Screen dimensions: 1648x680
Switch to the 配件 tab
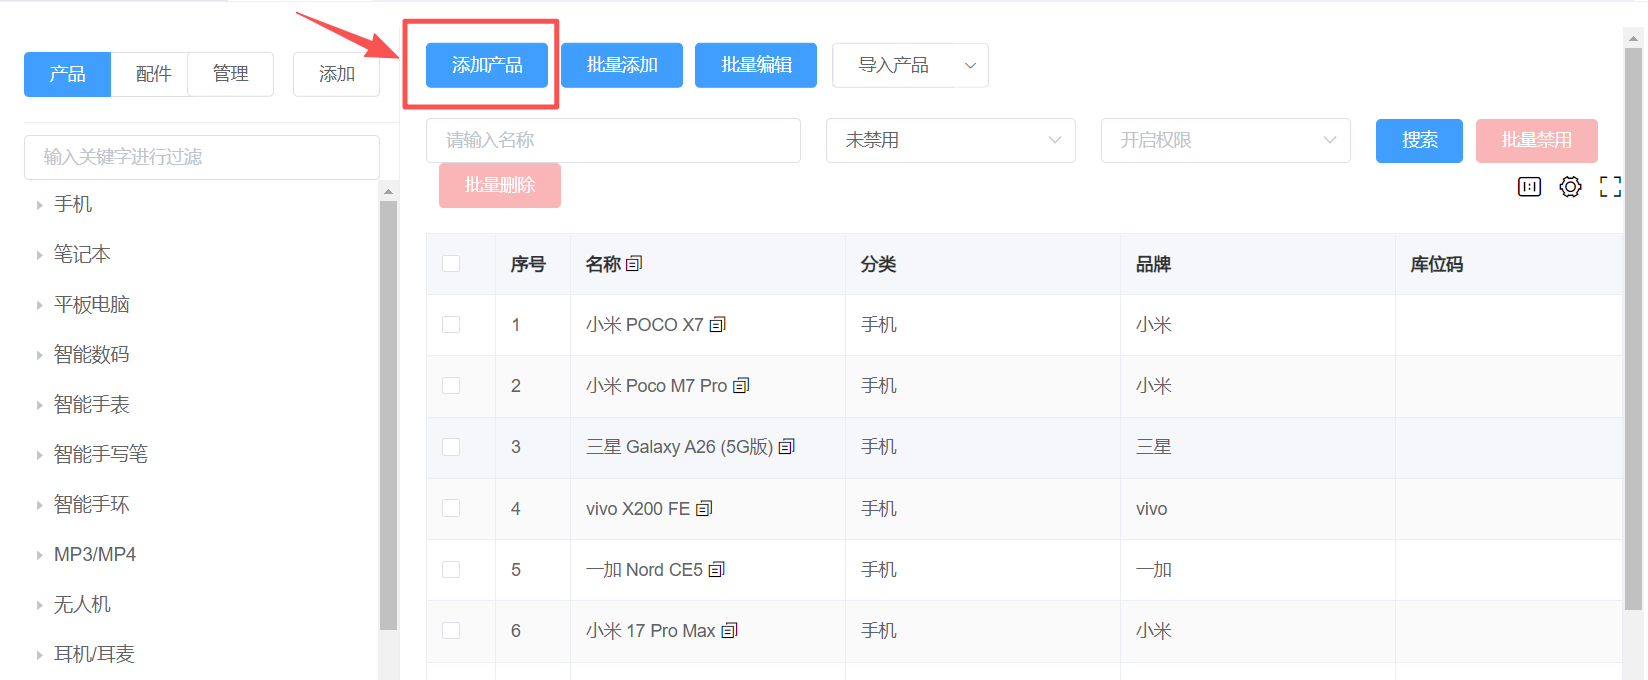coord(153,74)
